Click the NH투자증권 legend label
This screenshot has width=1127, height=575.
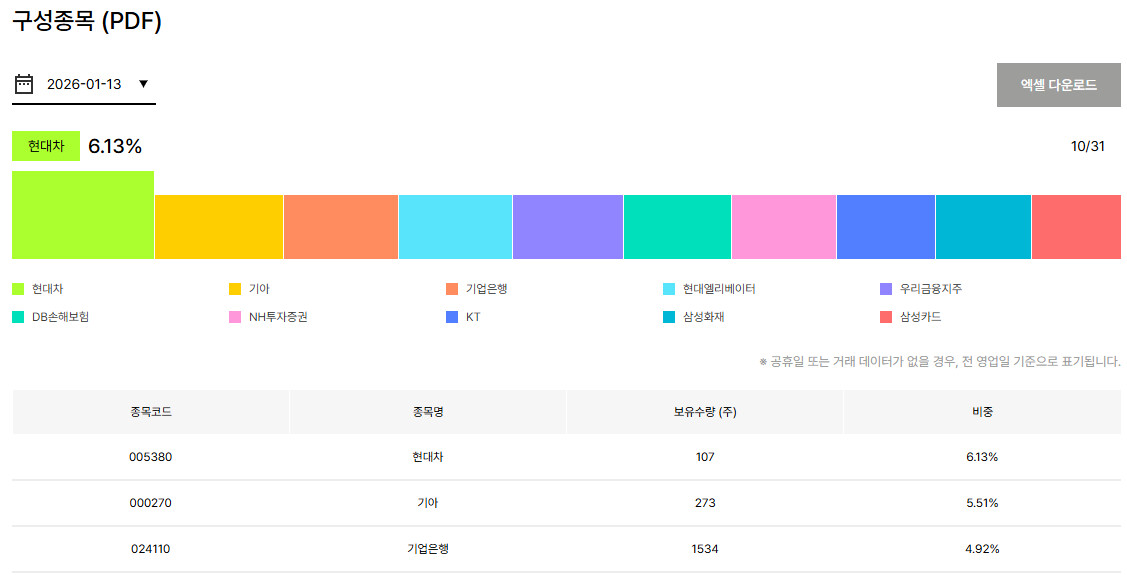click(278, 317)
